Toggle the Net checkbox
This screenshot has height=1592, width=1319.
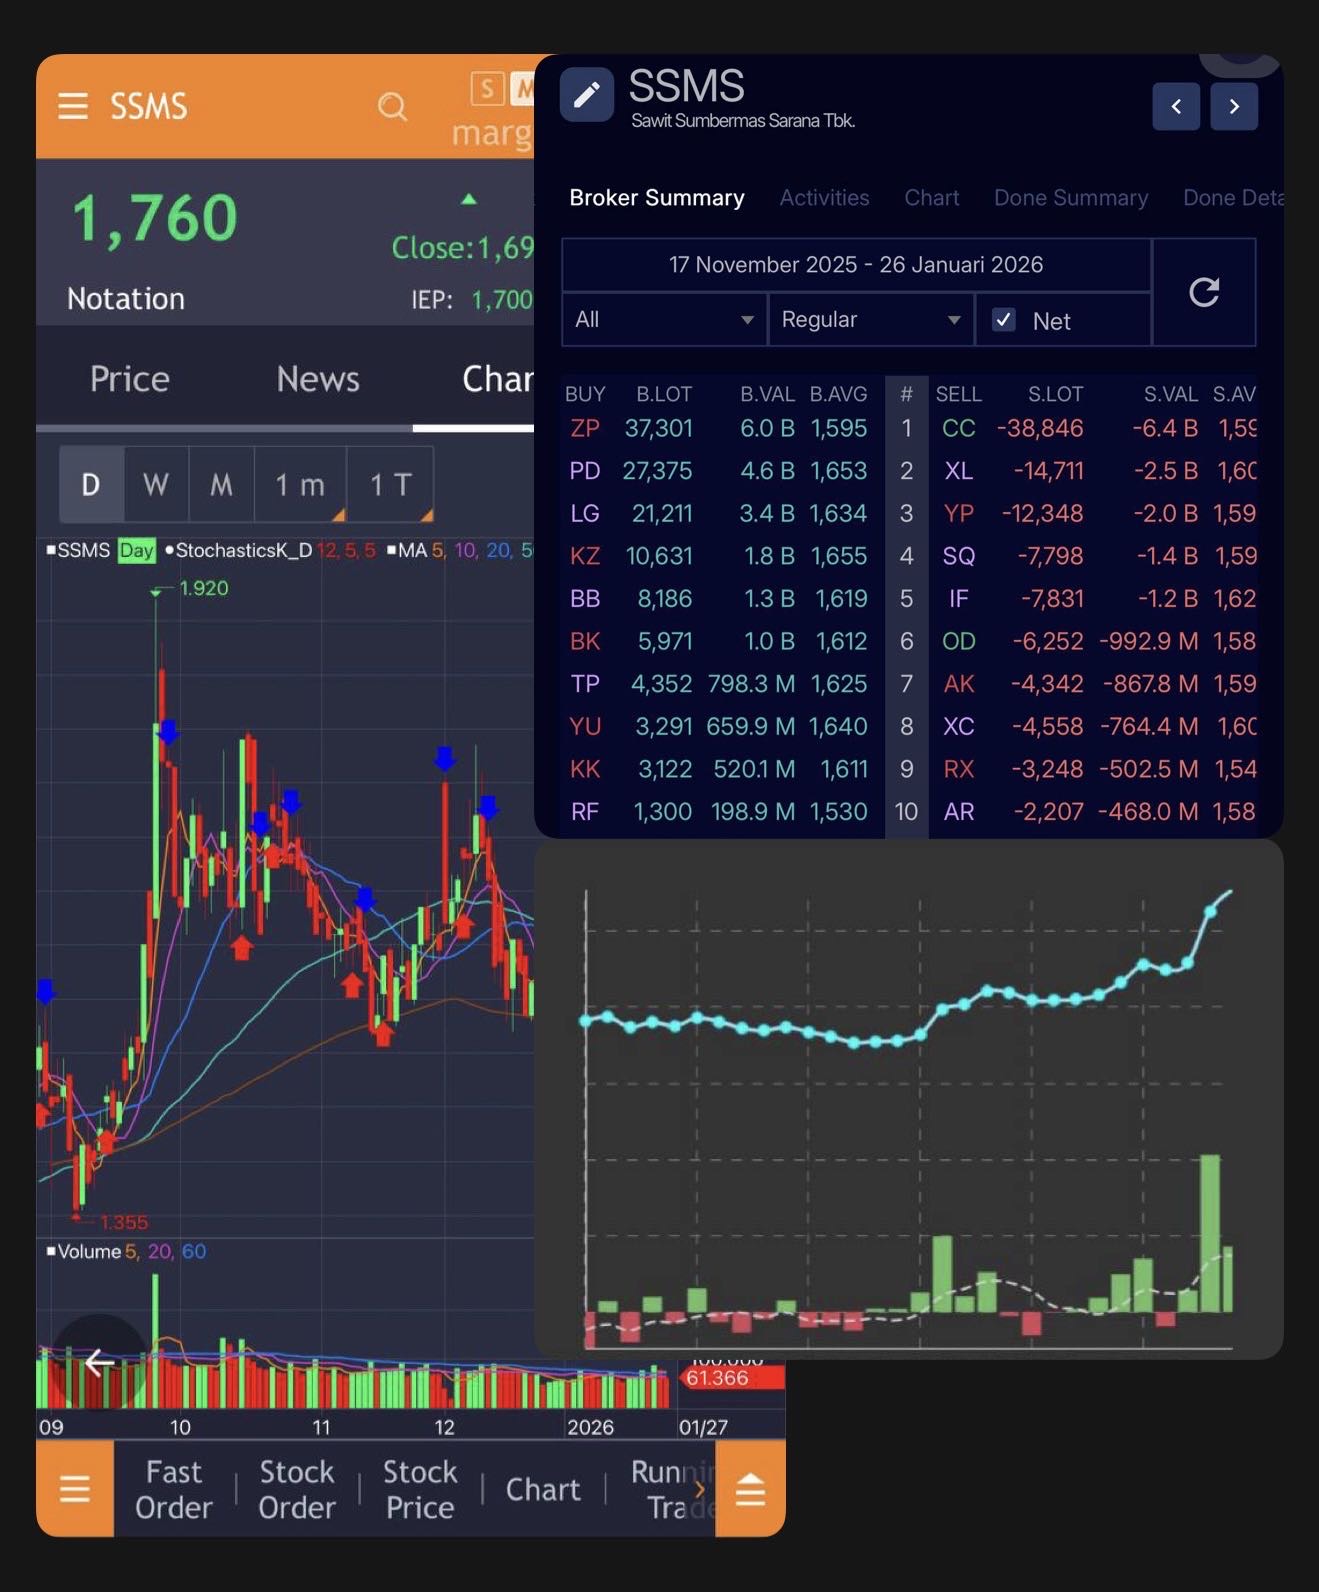pos(1003,320)
